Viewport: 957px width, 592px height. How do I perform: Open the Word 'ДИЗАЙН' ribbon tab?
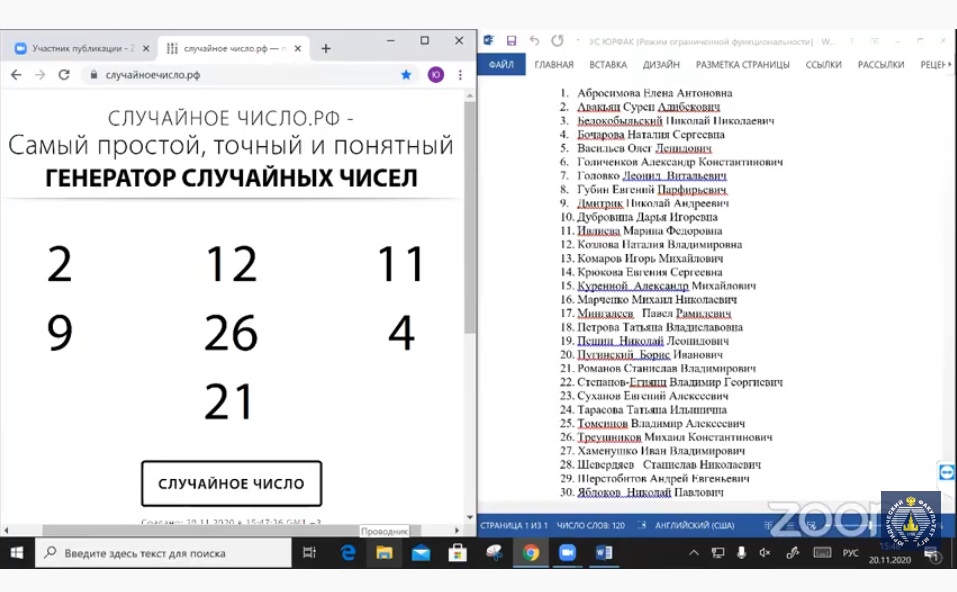(661, 65)
